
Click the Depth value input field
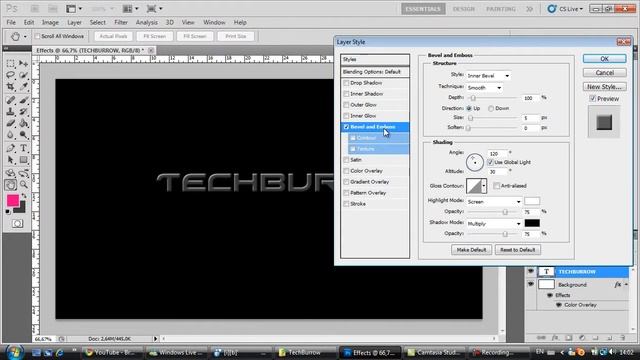pyautogui.click(x=530, y=98)
